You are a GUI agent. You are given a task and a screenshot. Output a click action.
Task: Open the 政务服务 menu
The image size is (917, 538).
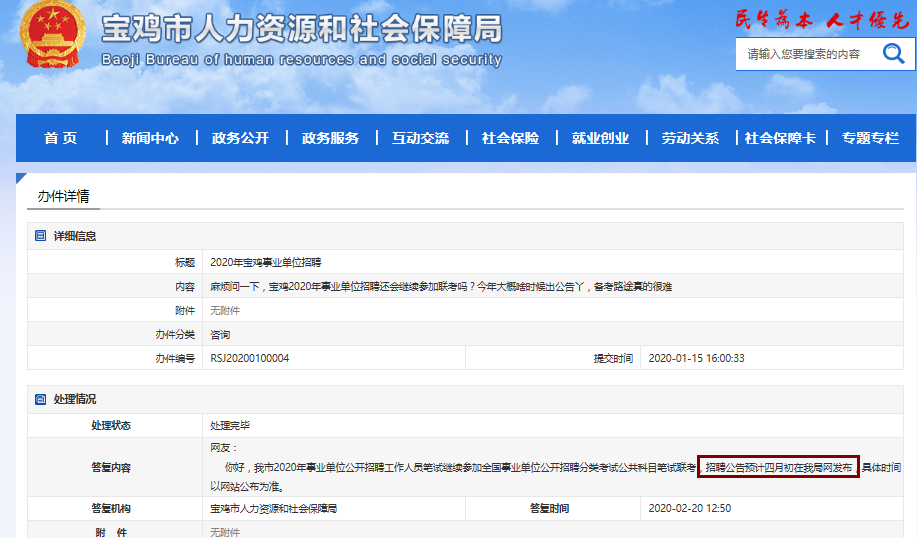coord(330,138)
